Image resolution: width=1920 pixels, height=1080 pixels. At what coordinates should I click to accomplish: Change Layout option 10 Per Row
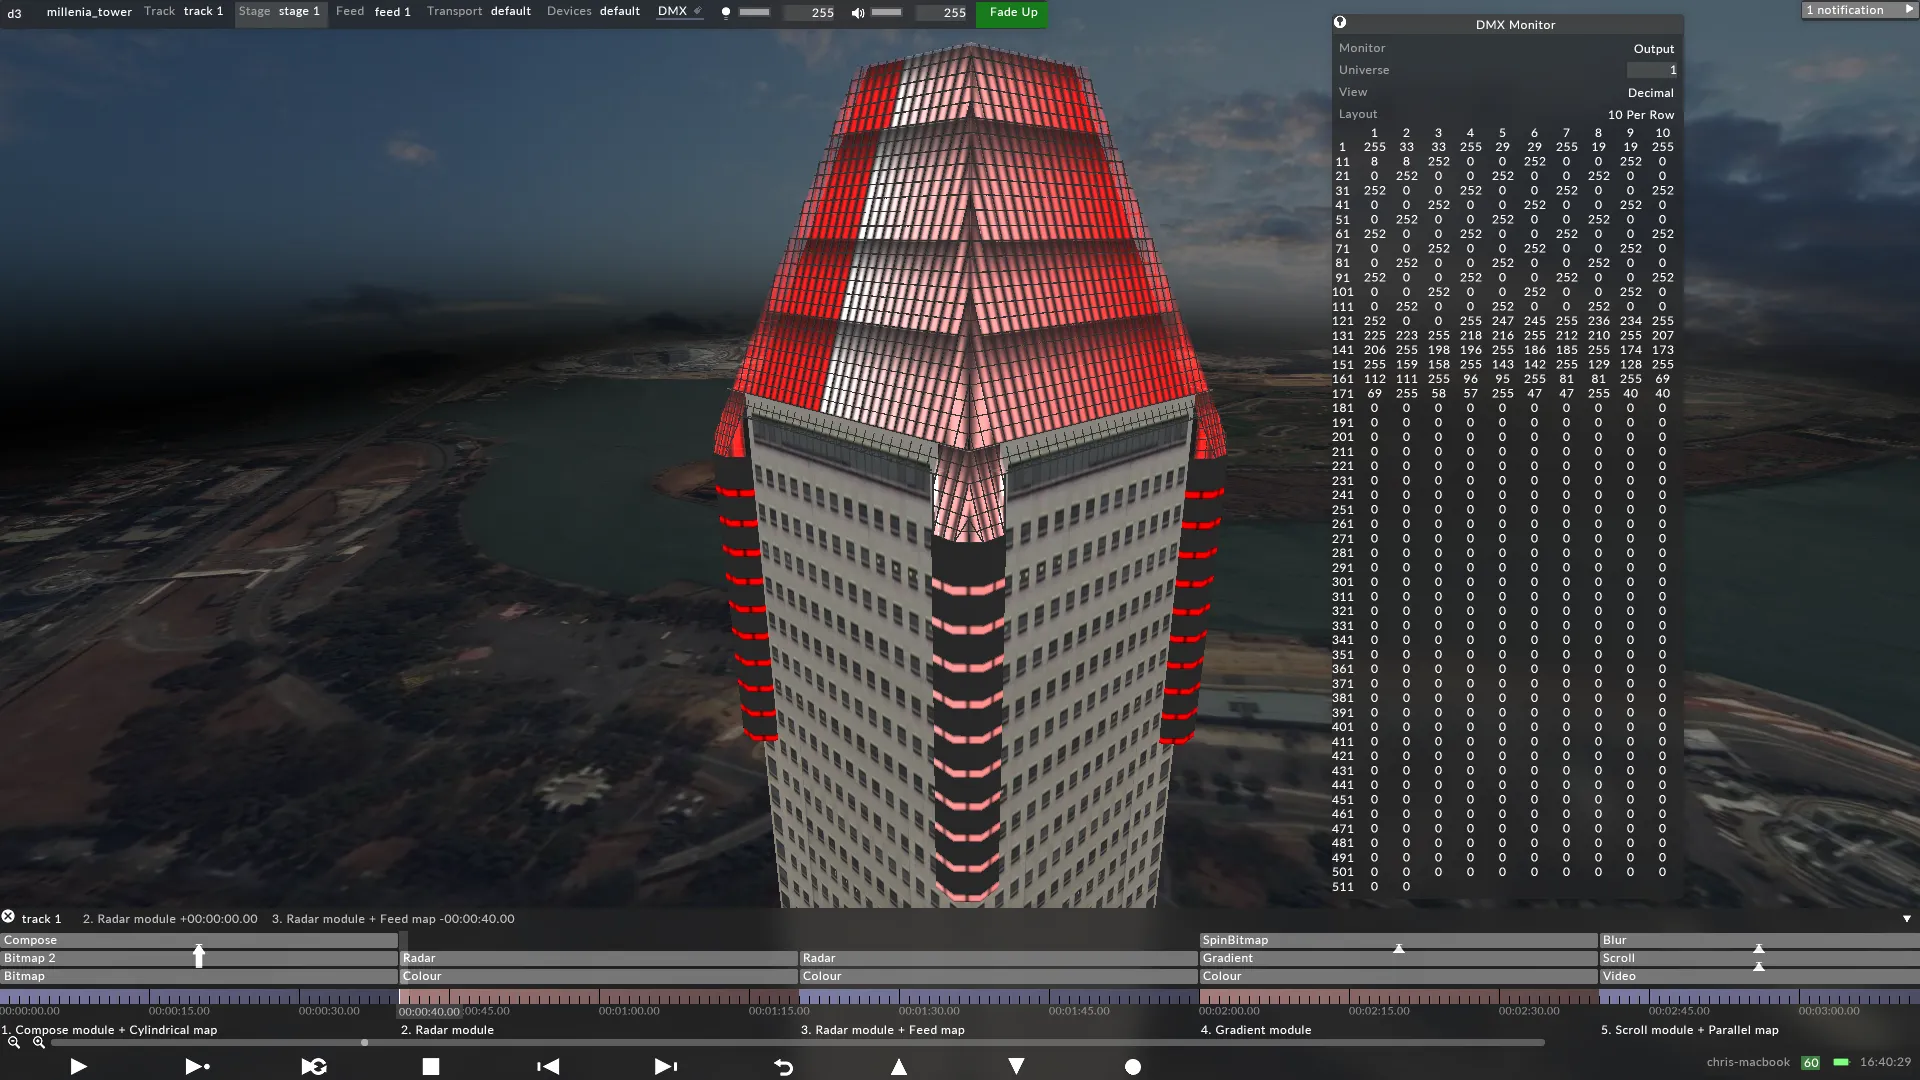(x=1640, y=114)
